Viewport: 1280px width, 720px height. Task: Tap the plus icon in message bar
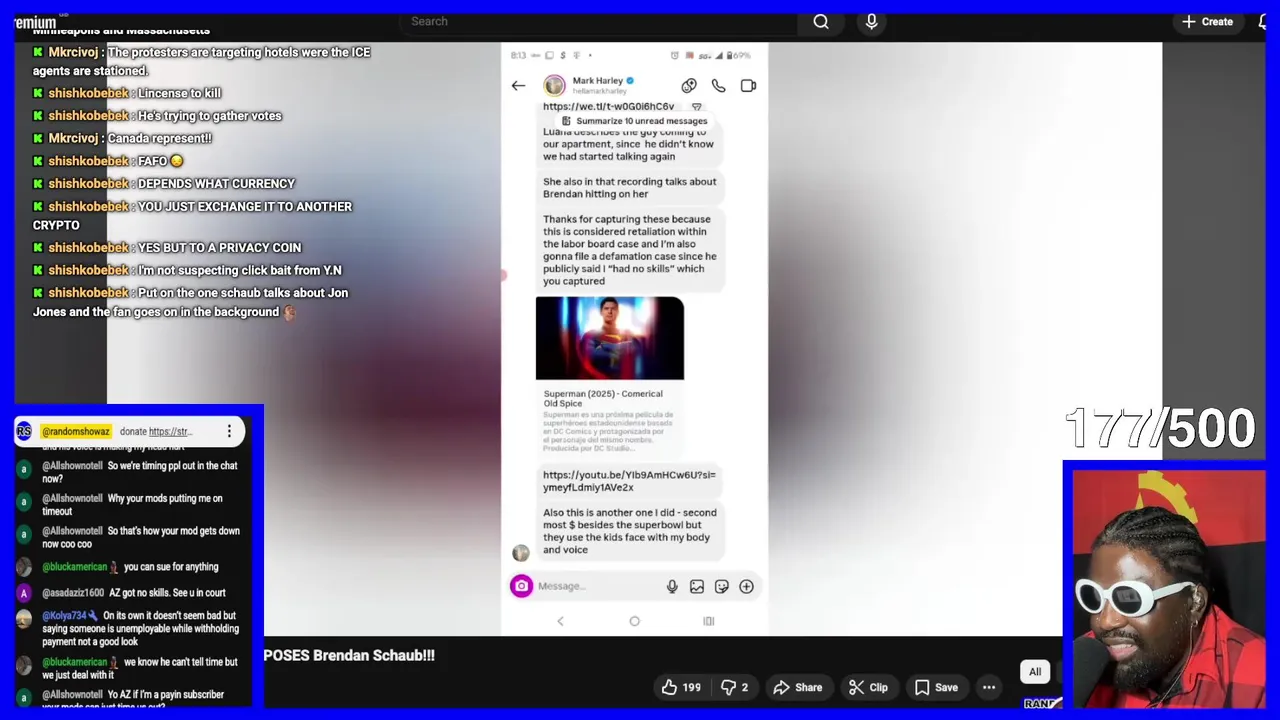pyautogui.click(x=746, y=587)
